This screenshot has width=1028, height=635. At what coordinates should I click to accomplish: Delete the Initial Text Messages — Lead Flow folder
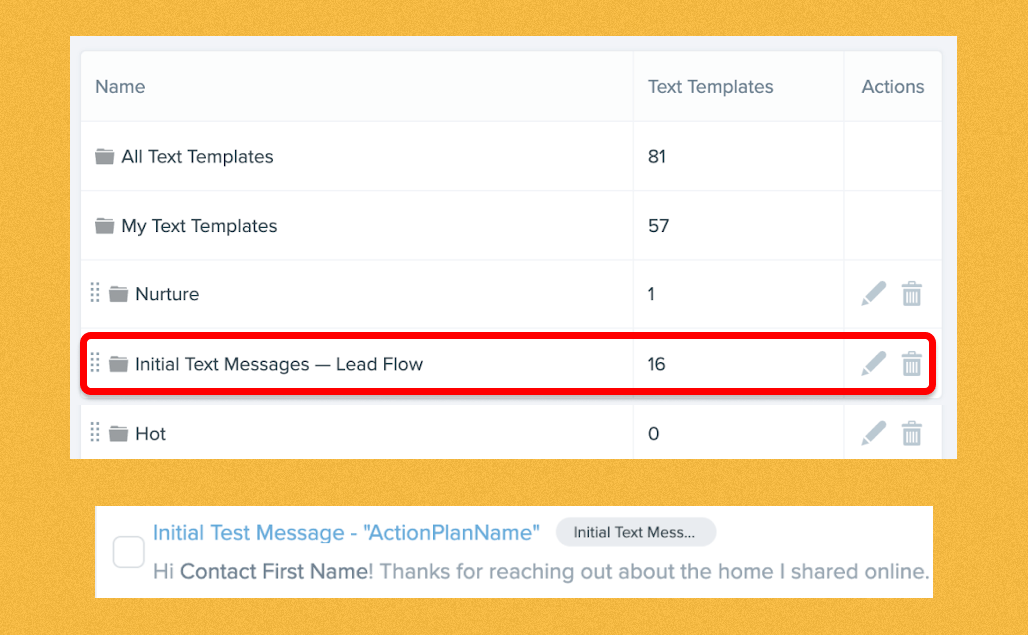pyautogui.click(x=911, y=364)
